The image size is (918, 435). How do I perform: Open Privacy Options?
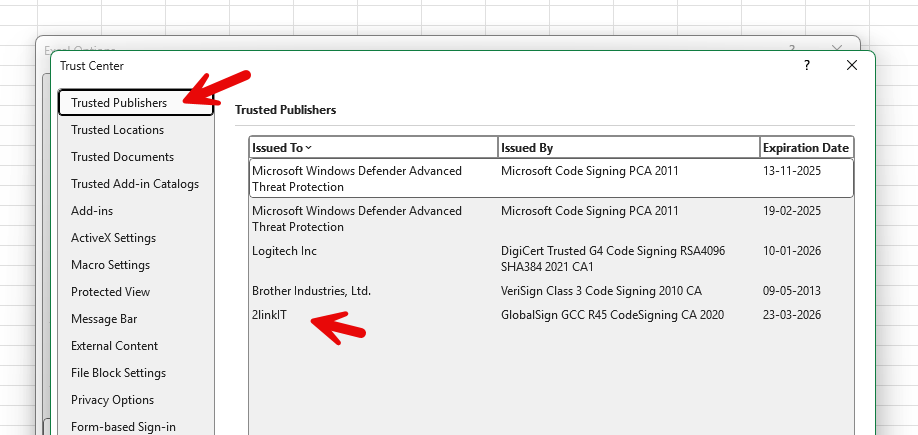[112, 400]
